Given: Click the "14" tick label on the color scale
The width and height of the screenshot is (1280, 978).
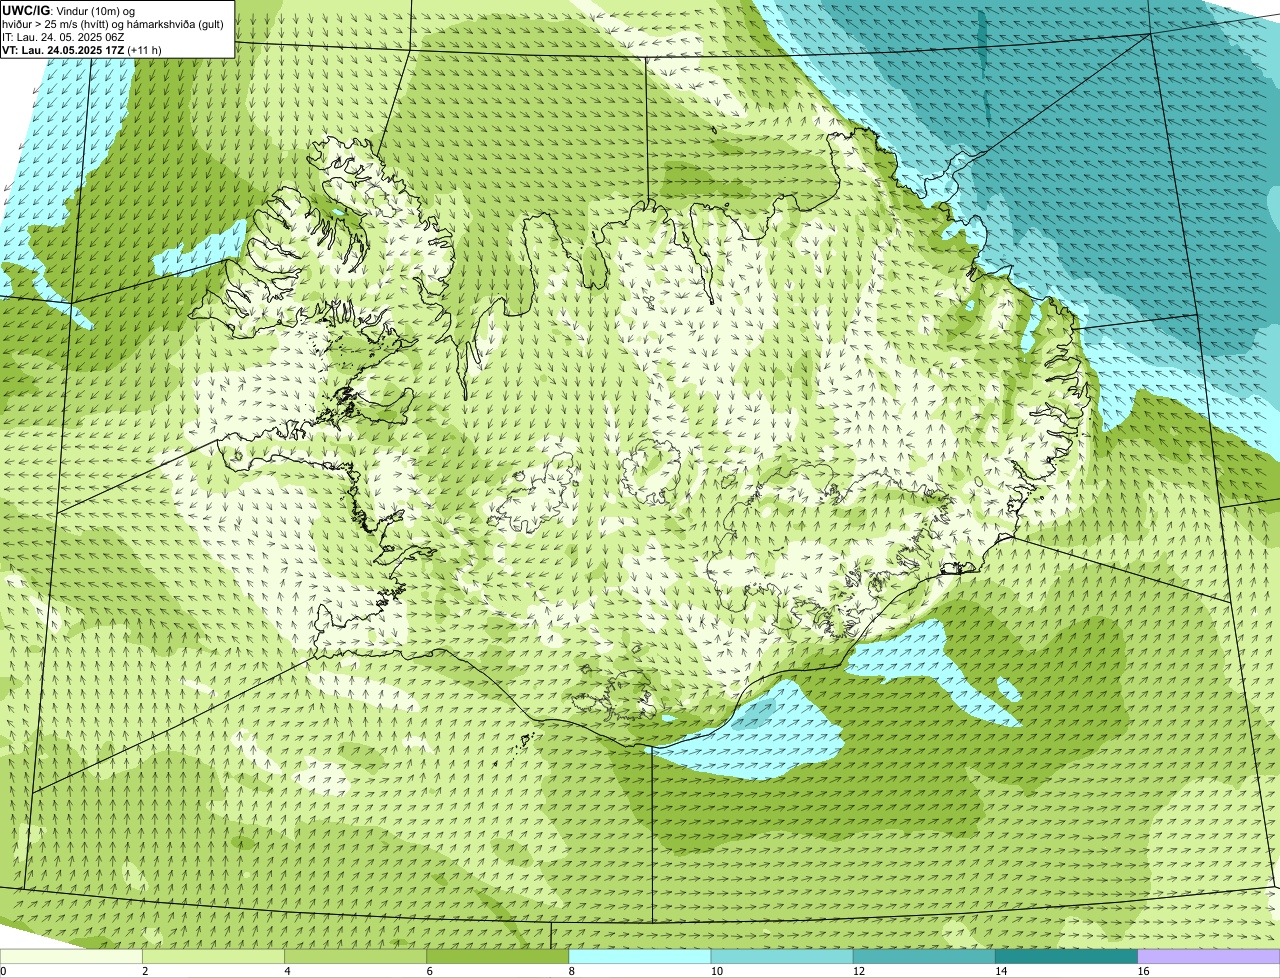Looking at the screenshot, I should pos(1000,971).
